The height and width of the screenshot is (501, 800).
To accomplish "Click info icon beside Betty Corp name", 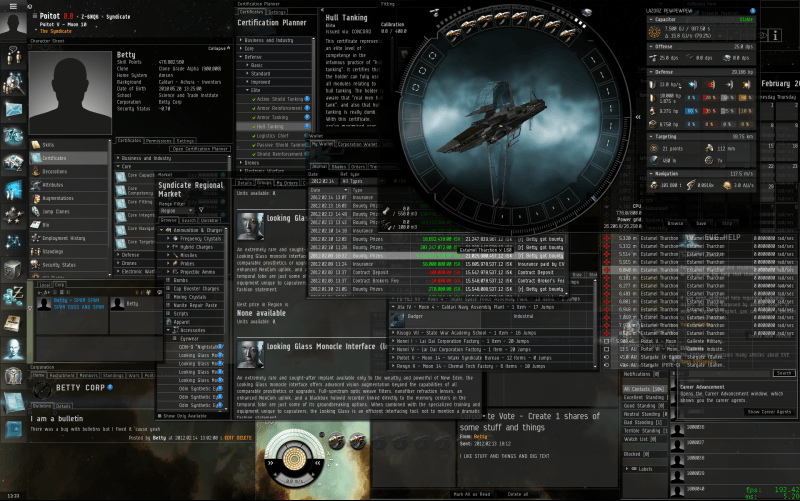I will tap(110, 387).
